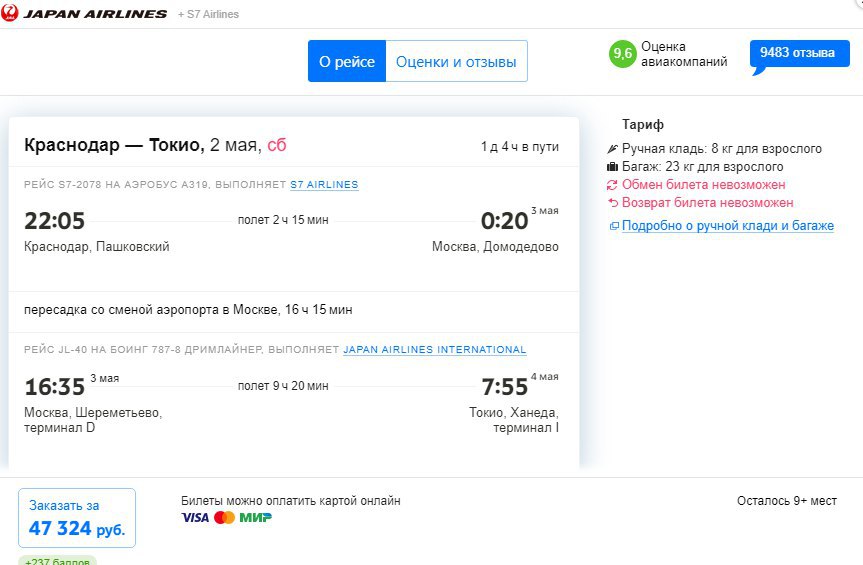This screenshot has width=863, height=565.
Task: Order the ticket for 47 324 руб.
Action: click(x=77, y=518)
